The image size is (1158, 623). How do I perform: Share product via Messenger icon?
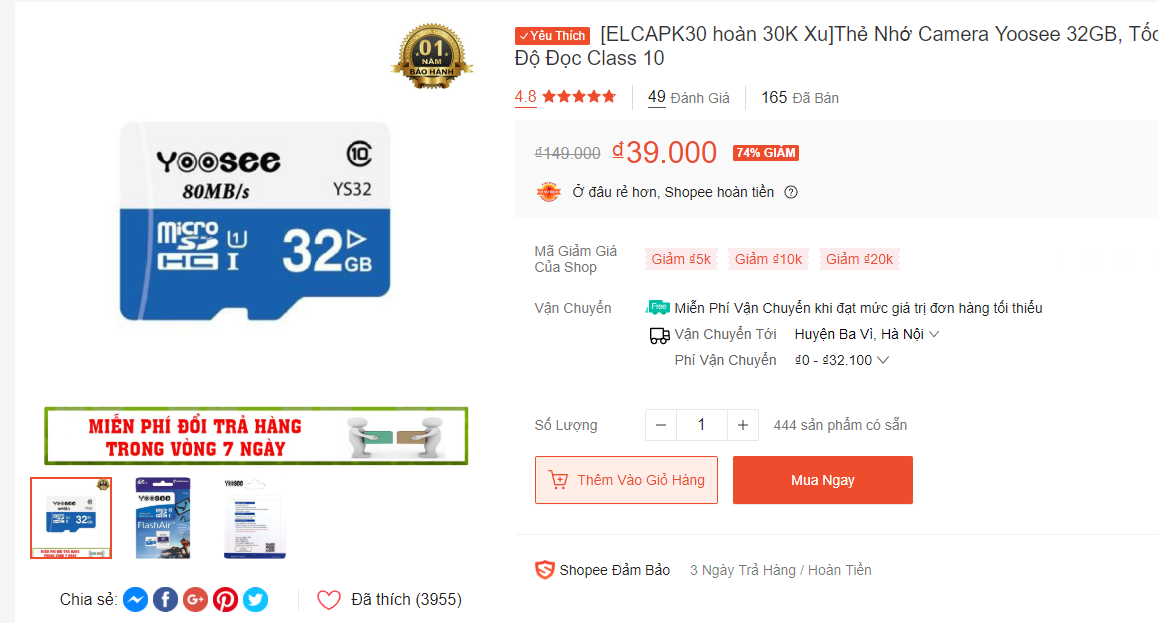pyautogui.click(x=135, y=599)
